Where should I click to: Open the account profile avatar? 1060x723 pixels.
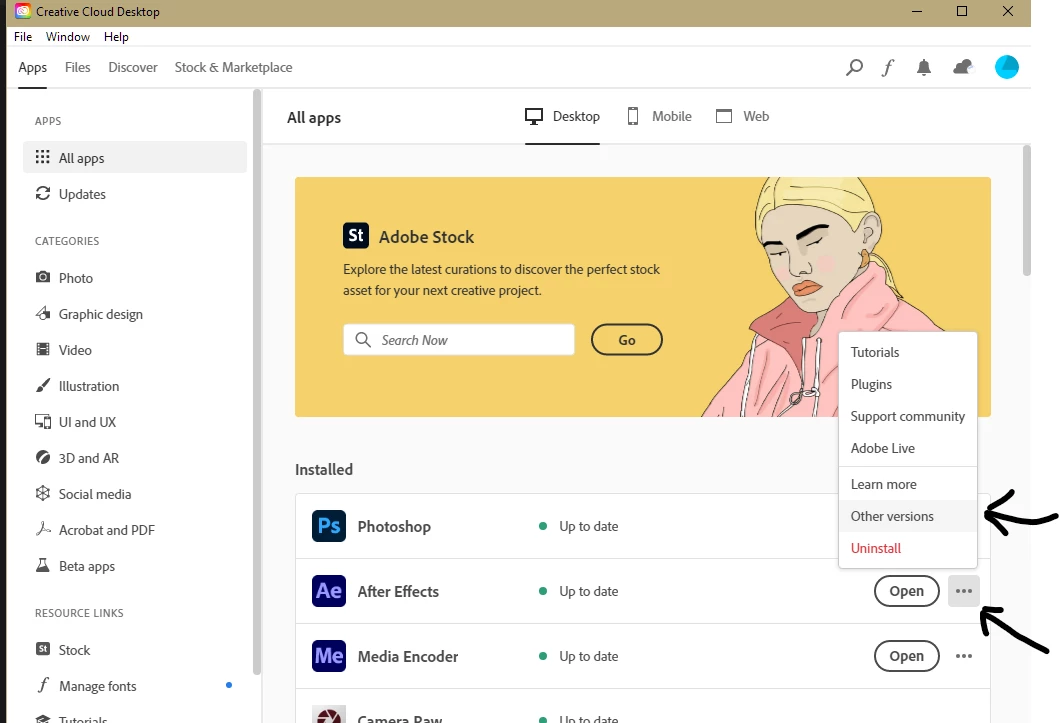[x=1007, y=67]
